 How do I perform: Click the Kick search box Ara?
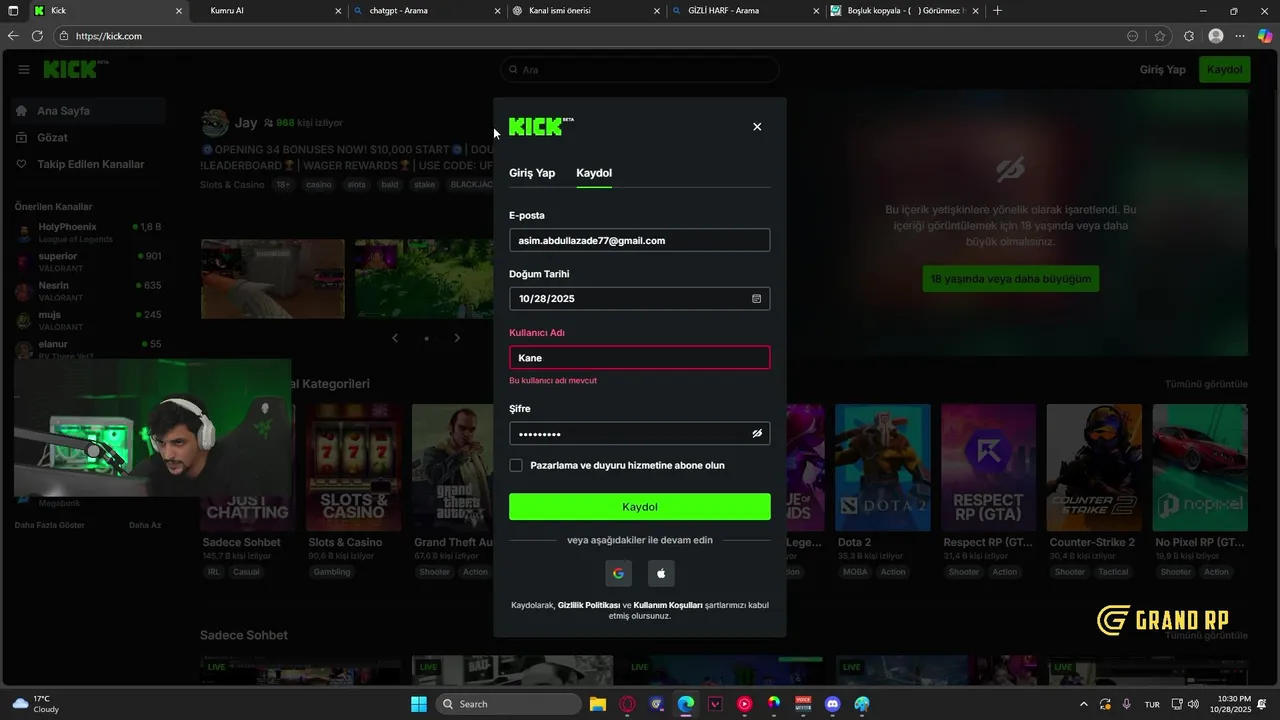pyautogui.click(x=640, y=70)
